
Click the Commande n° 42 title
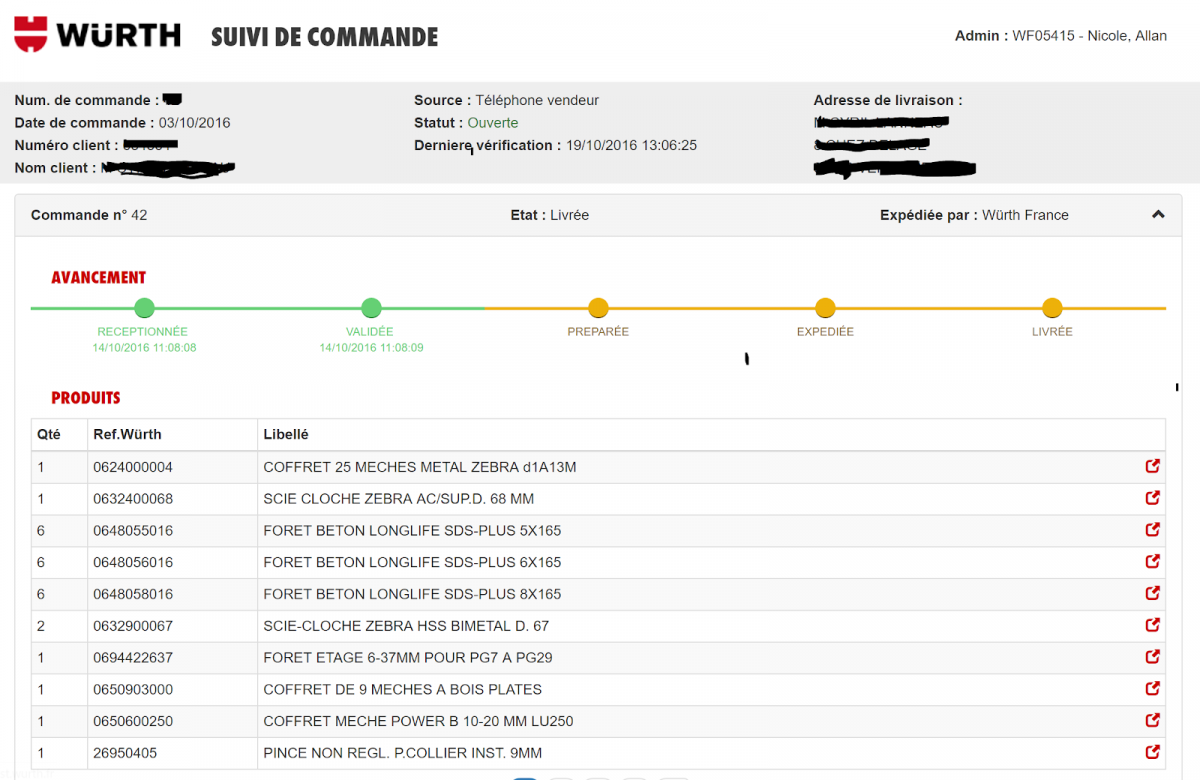point(89,215)
